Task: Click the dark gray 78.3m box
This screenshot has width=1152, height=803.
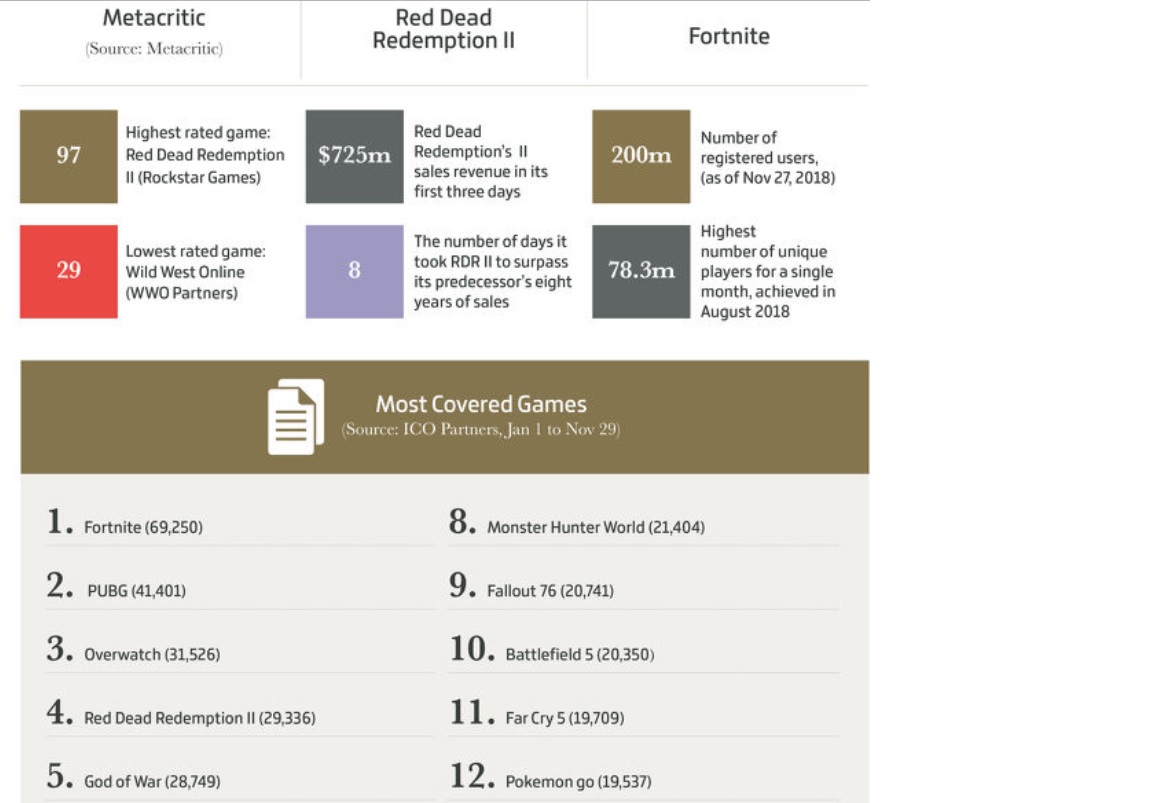Action: coord(641,271)
